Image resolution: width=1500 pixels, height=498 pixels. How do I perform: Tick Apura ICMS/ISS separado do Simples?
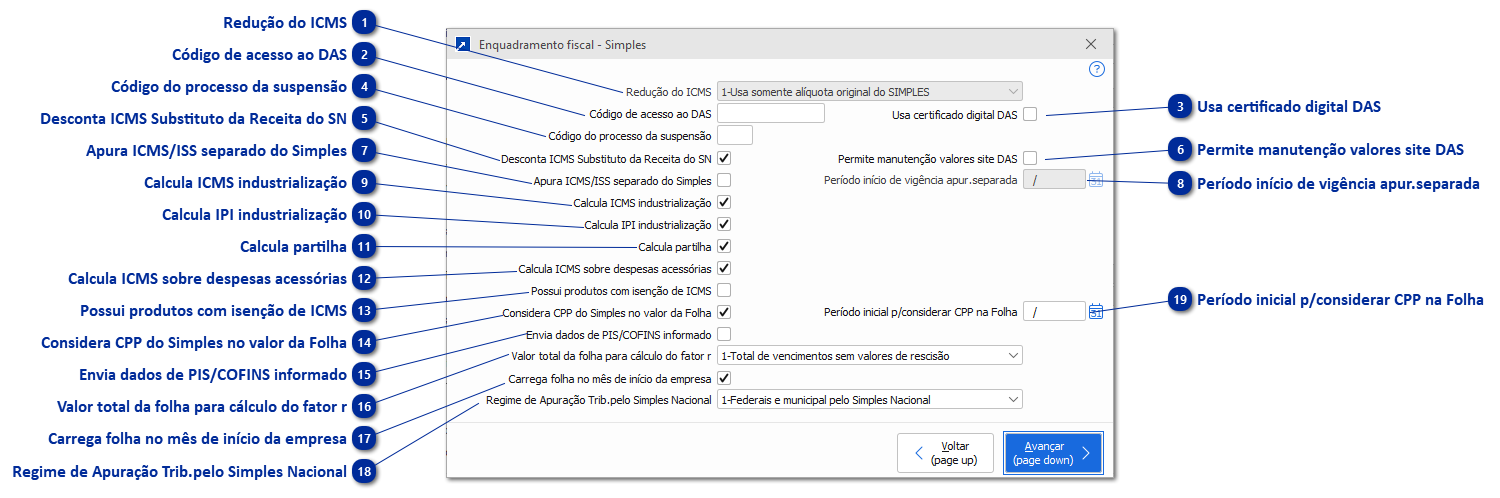coord(724,181)
